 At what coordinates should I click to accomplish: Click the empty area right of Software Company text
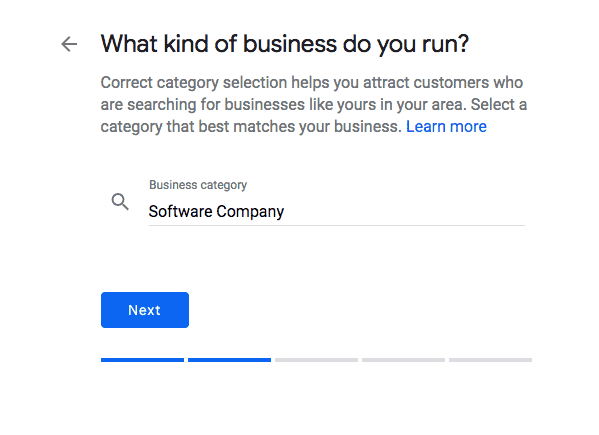pos(404,211)
